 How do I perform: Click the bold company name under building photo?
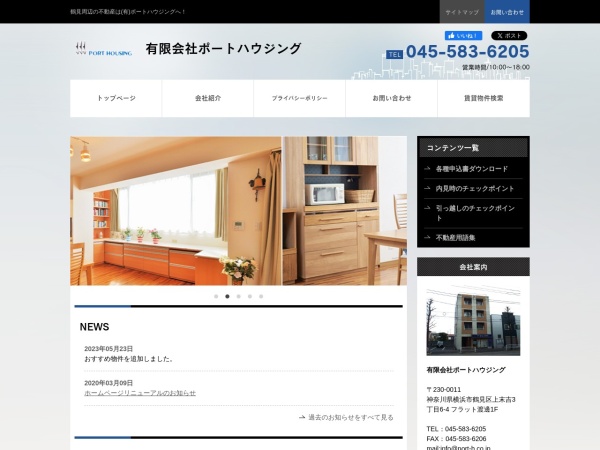click(466, 370)
